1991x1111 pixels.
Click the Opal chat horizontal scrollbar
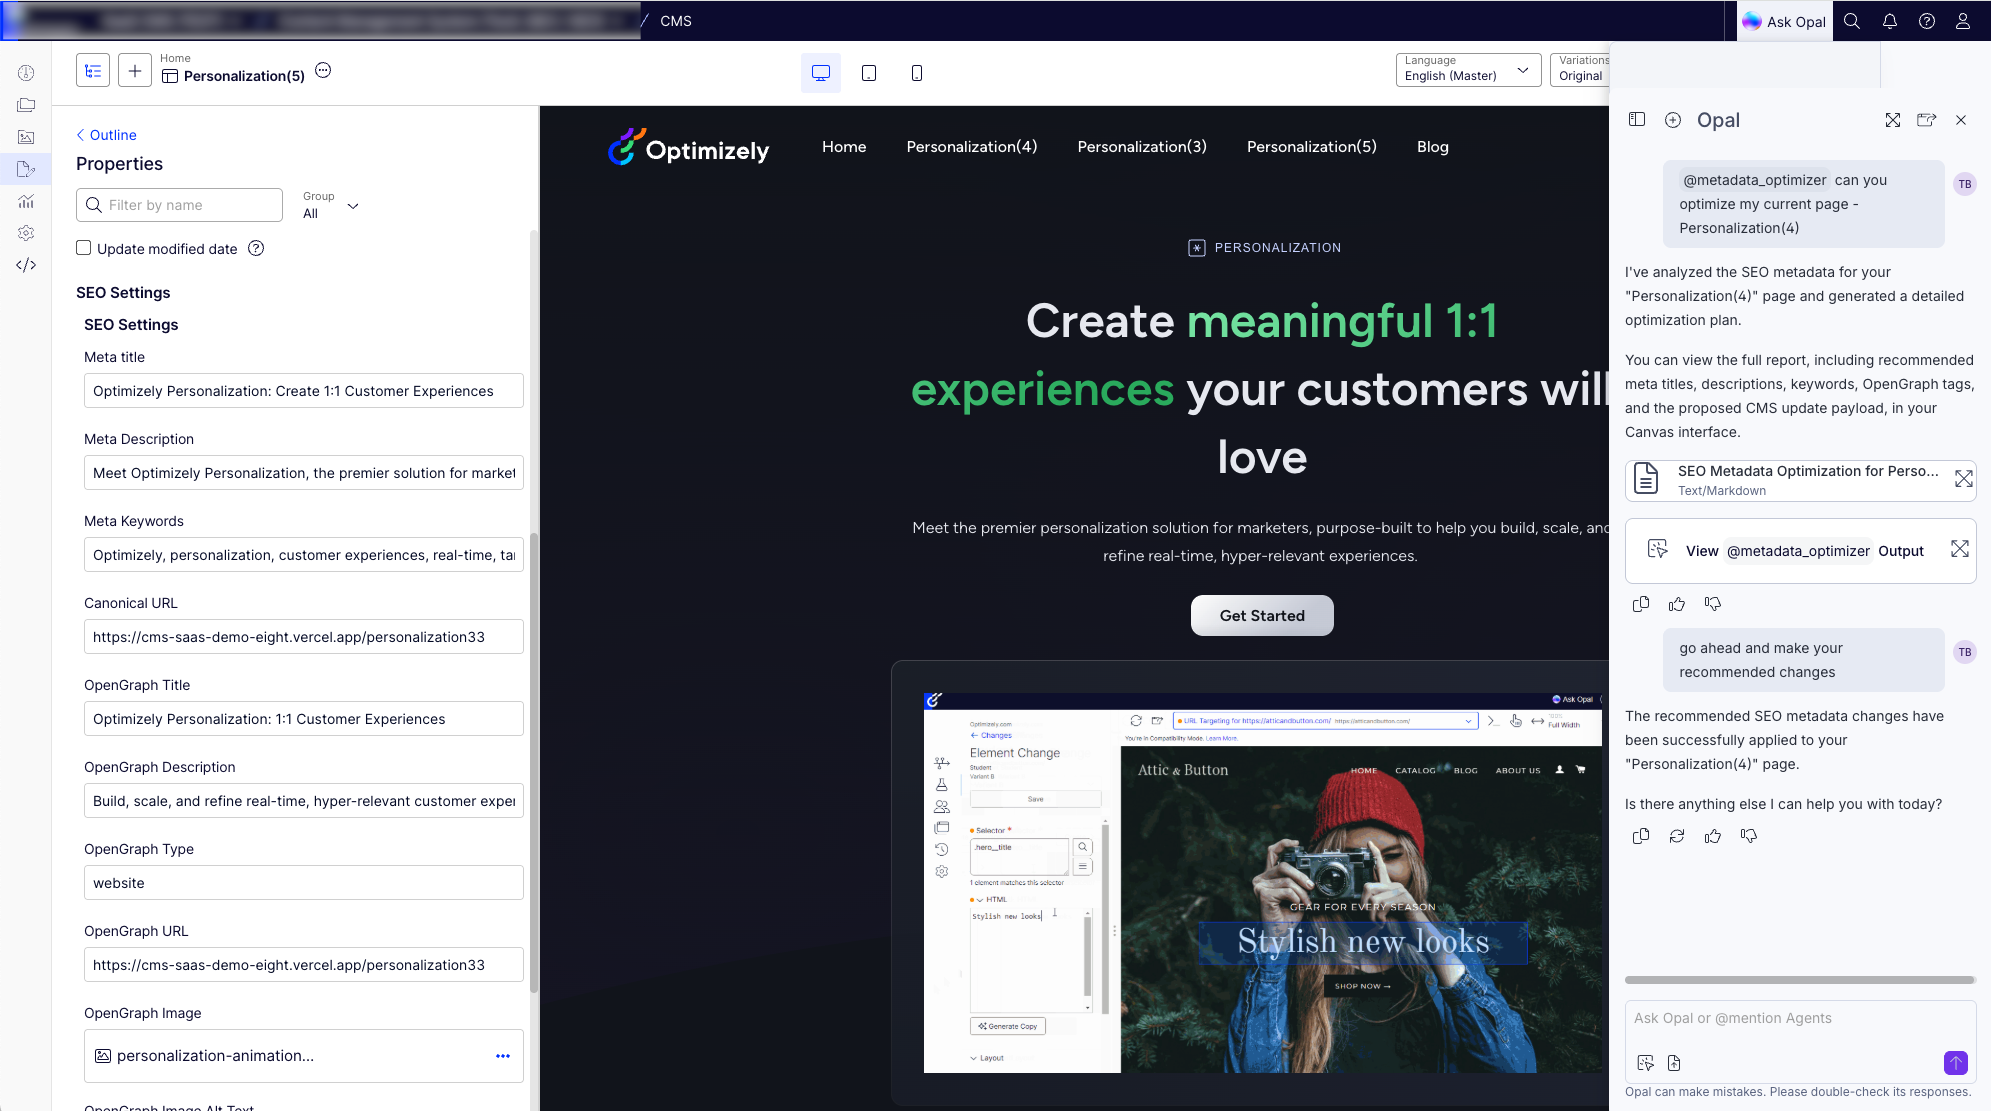[1798, 980]
